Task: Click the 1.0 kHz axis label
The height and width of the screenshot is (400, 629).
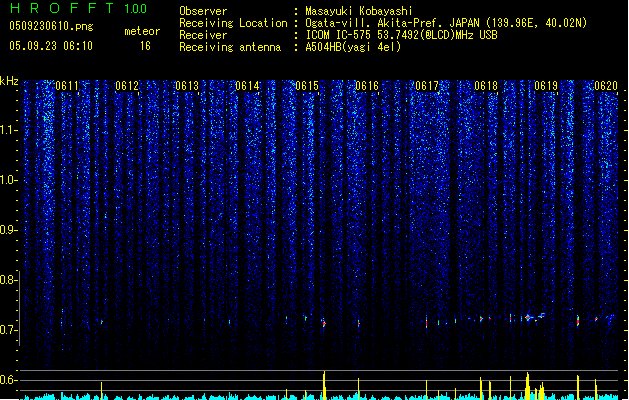Action: [8, 180]
